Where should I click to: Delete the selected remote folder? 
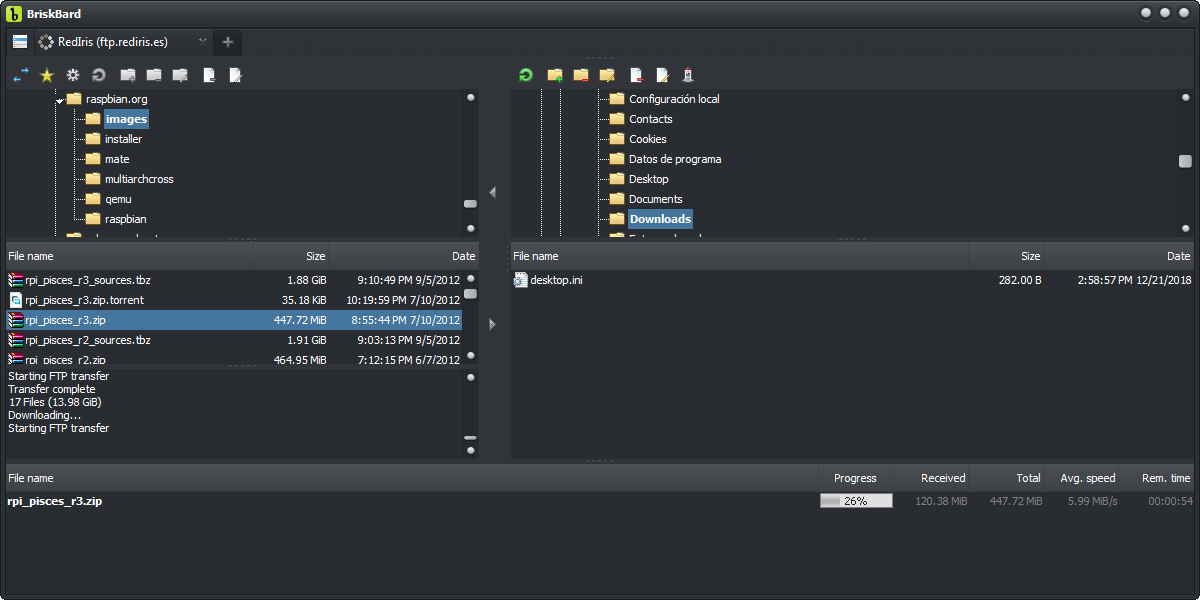154,75
